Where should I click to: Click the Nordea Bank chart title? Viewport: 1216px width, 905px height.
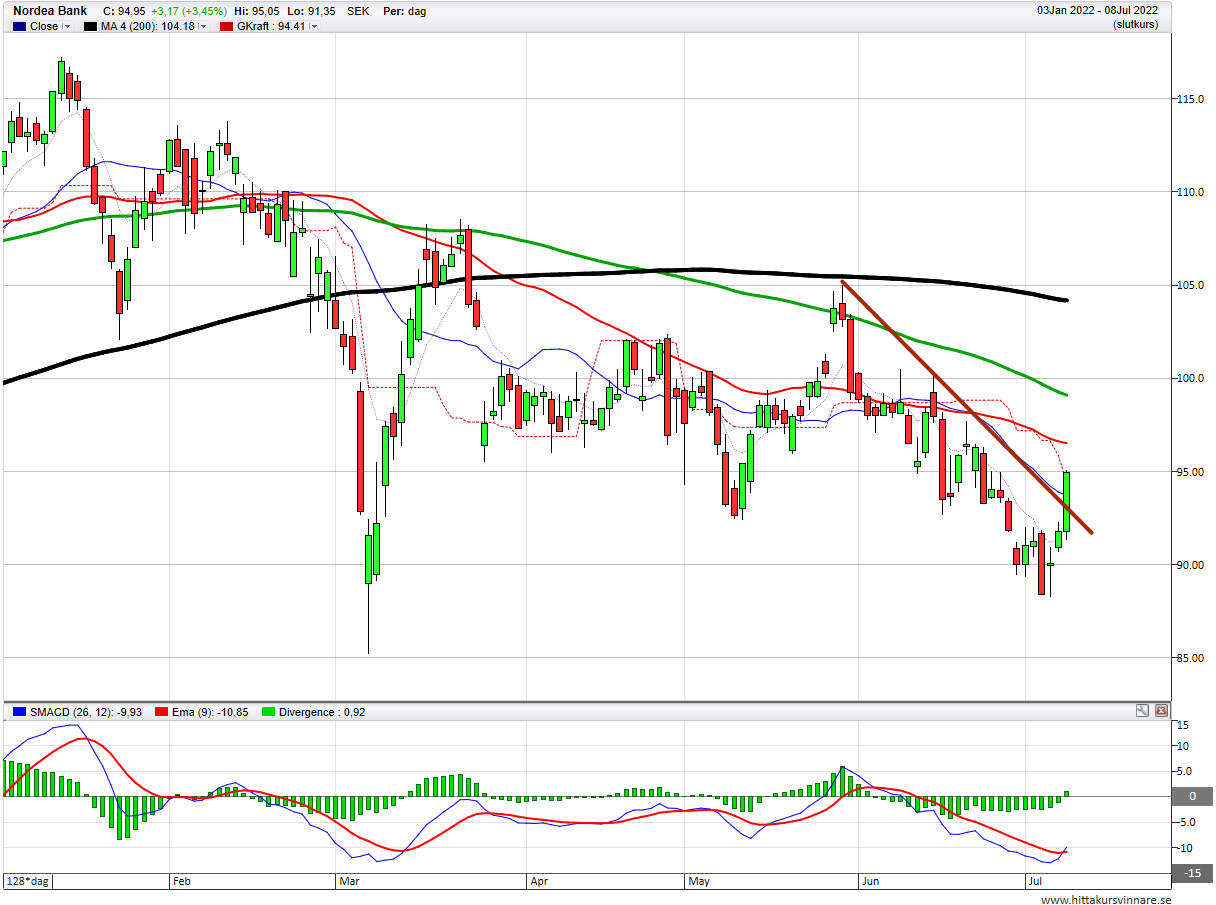pyautogui.click(x=50, y=11)
